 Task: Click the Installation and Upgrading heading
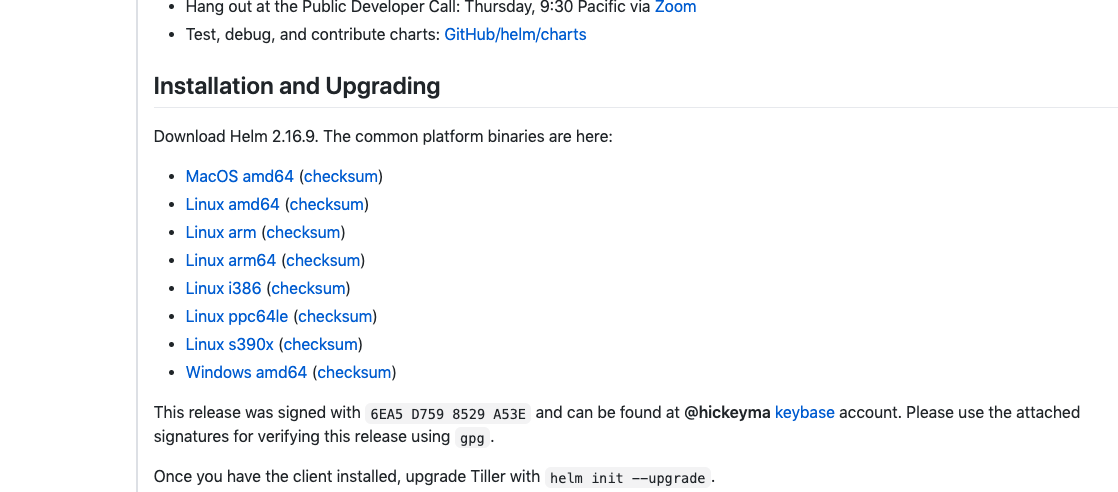297,86
